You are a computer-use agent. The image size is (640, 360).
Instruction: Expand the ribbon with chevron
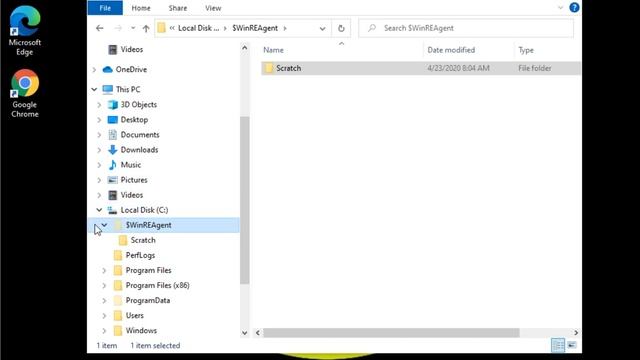coord(560,7)
